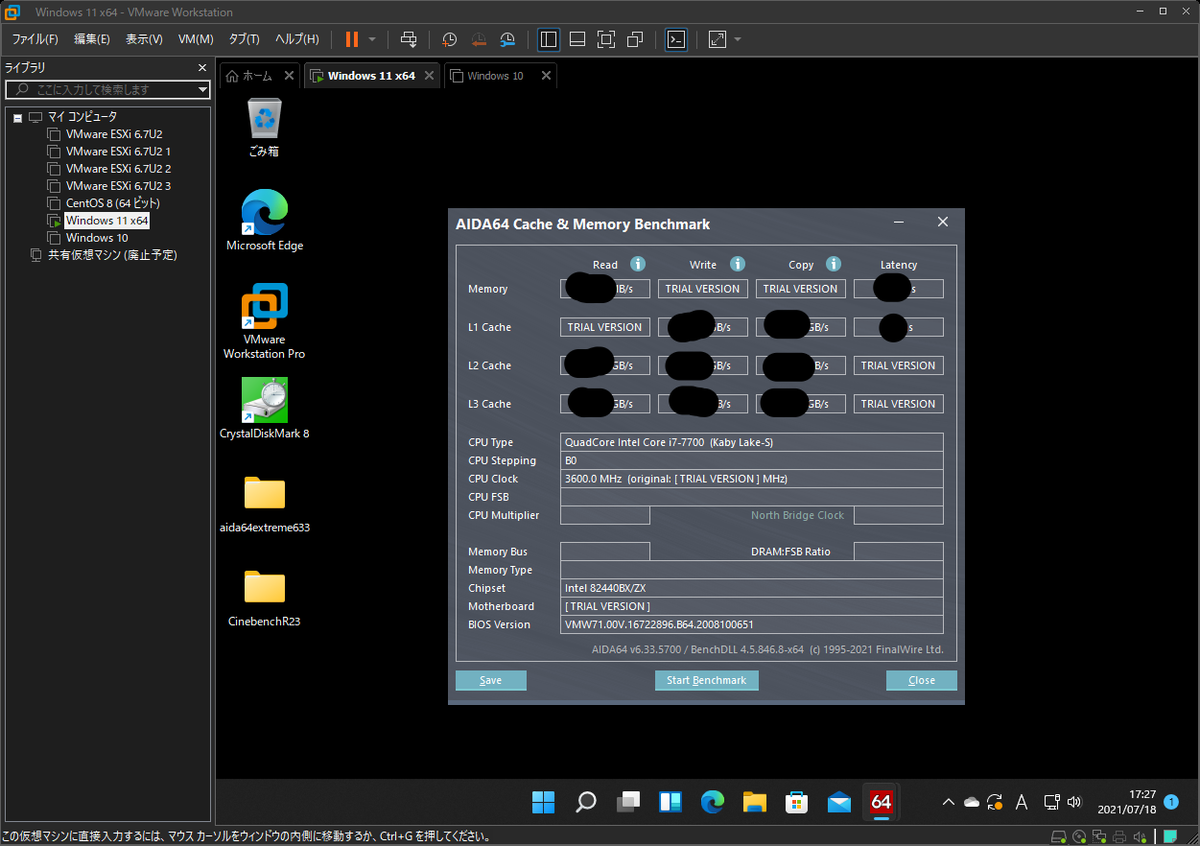Open the snapshot manager wrench-clock icon
Viewport: 1200px width, 846px height.
(508, 39)
